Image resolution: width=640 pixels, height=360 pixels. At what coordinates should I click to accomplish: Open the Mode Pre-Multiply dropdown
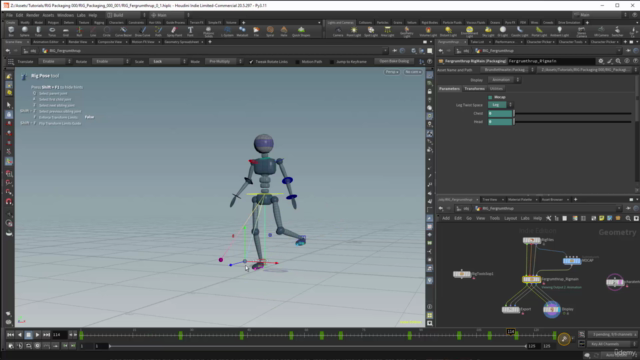click(223, 62)
